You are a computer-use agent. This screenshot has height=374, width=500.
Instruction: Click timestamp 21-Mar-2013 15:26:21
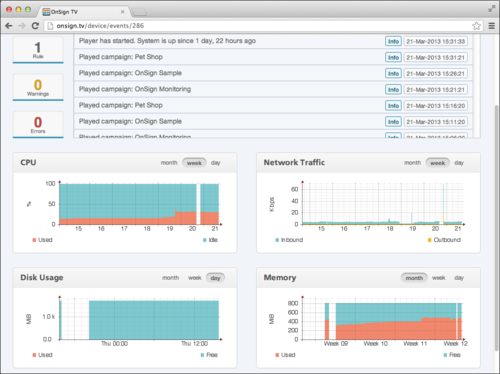(x=436, y=73)
